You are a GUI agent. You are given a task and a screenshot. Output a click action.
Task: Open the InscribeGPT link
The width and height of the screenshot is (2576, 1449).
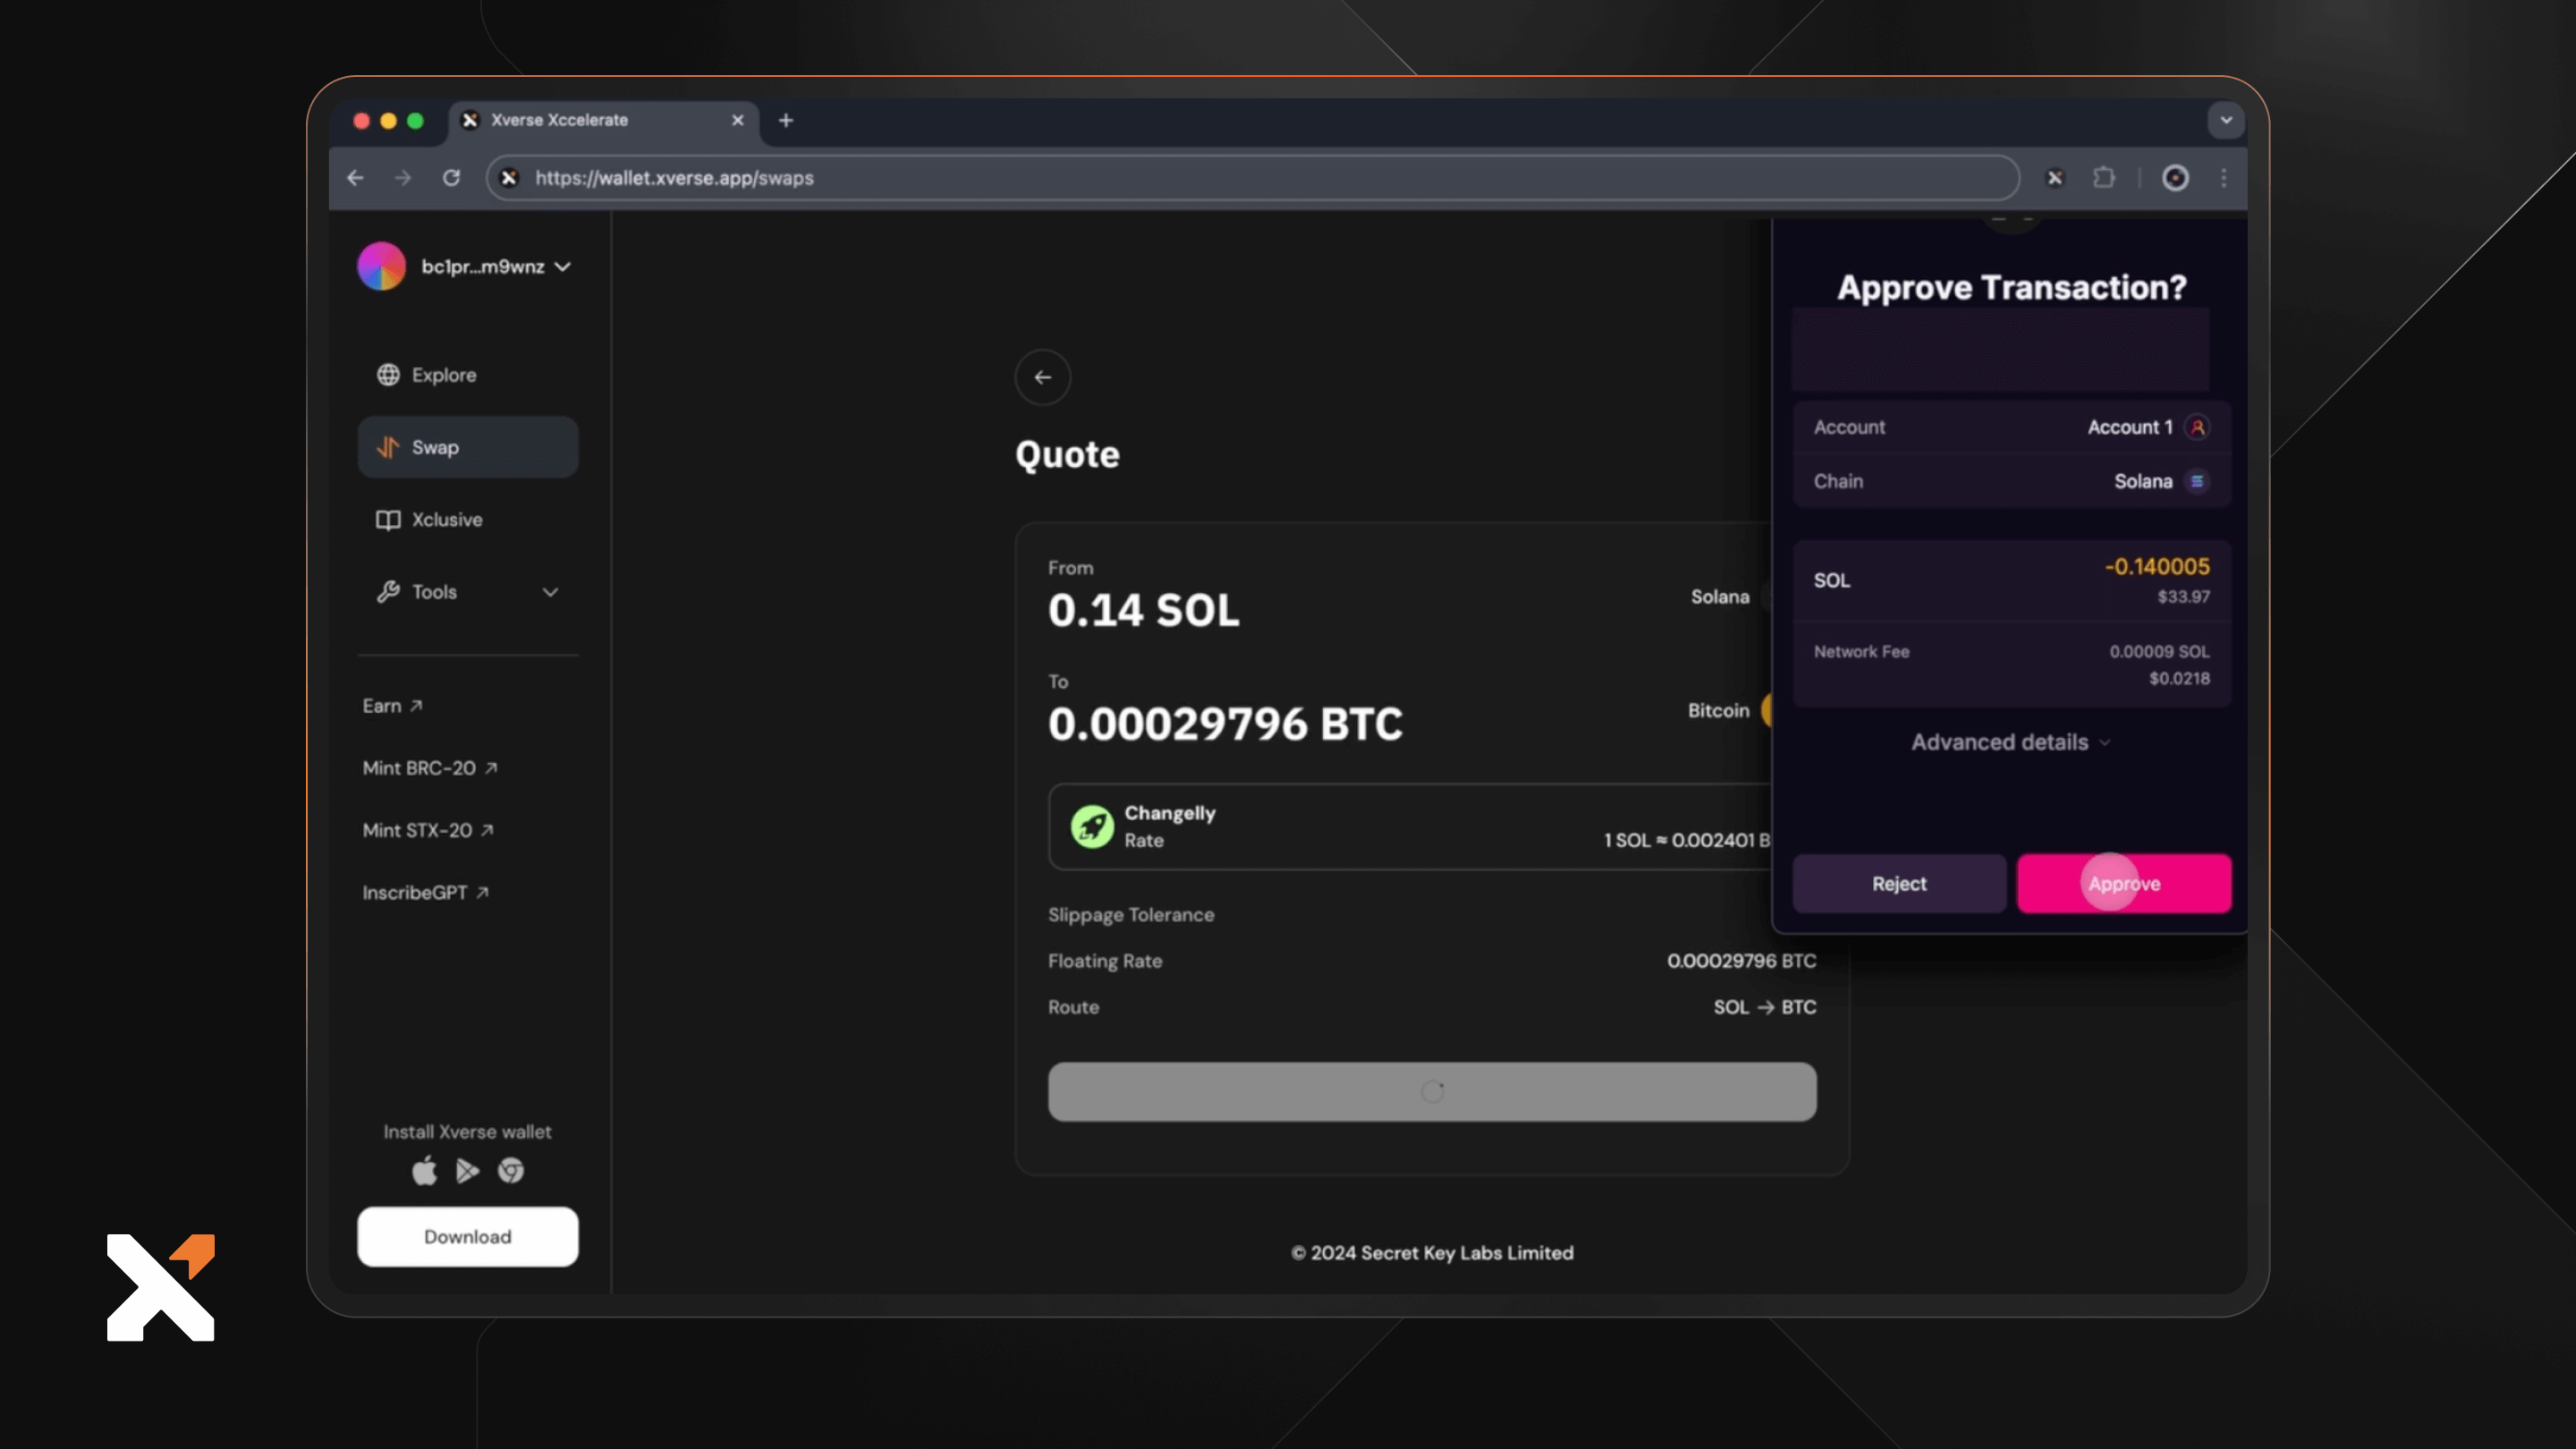pos(426,892)
